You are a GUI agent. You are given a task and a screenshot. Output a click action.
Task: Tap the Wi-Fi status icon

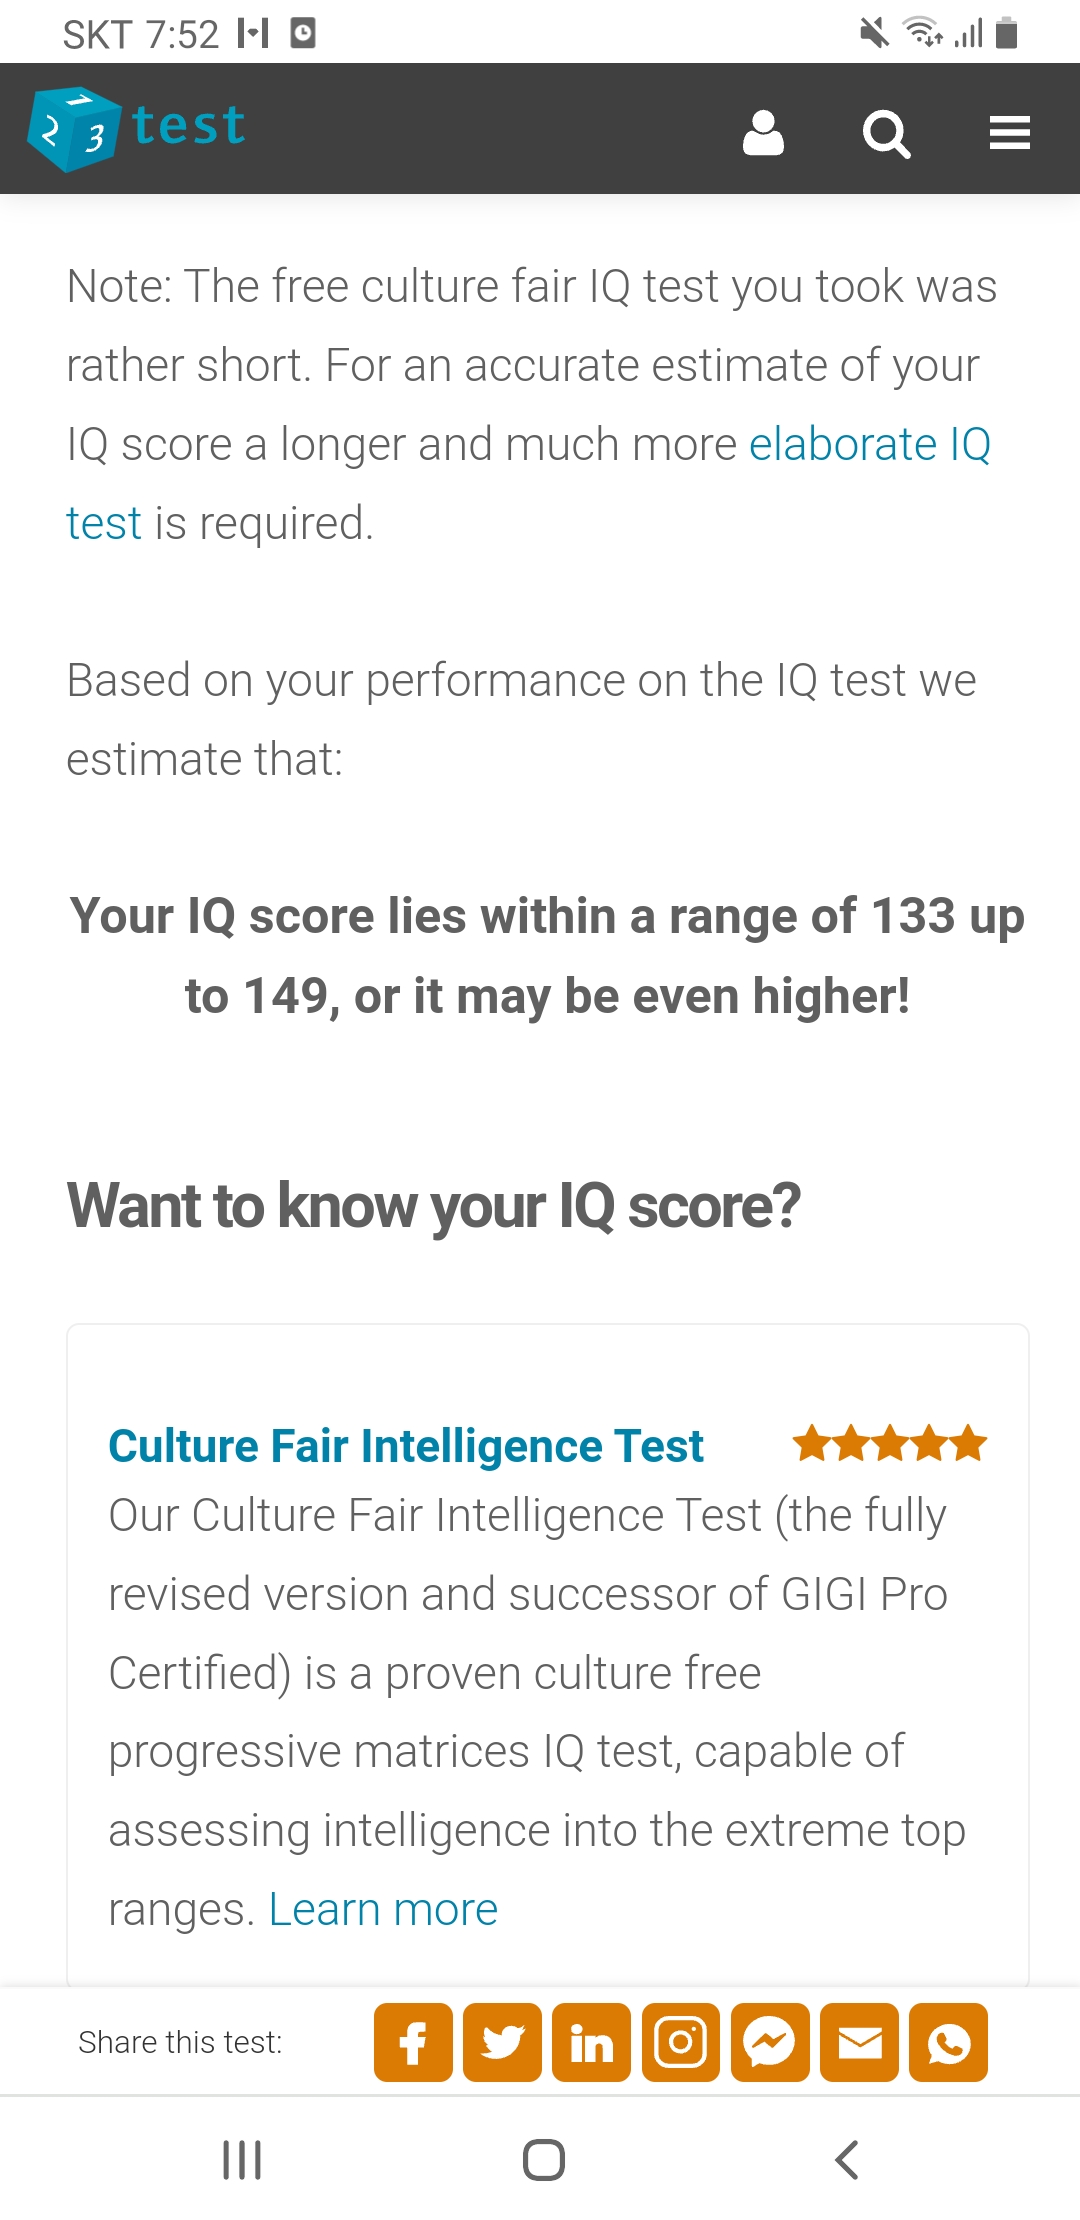point(921,32)
